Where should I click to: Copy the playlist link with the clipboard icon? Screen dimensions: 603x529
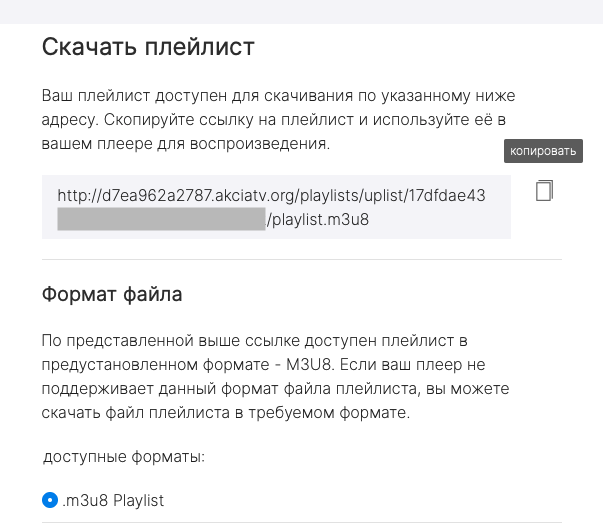tap(544, 190)
